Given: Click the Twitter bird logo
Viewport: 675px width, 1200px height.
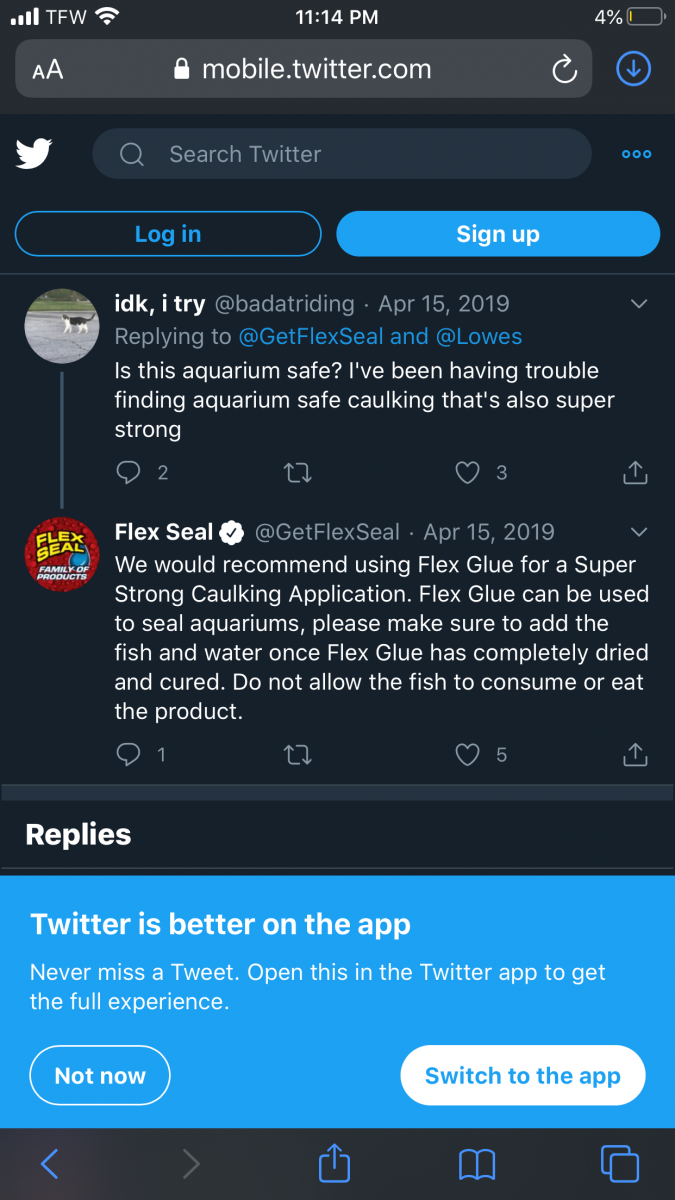Looking at the screenshot, I should tap(34, 154).
